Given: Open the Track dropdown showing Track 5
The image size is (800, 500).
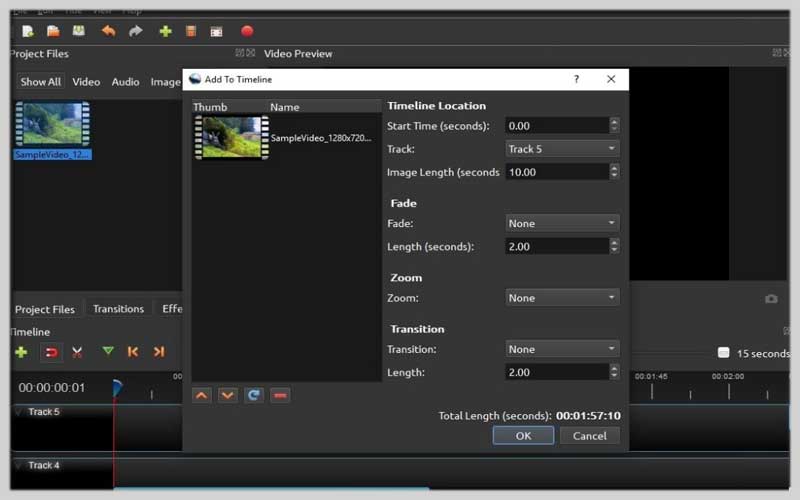Looking at the screenshot, I should pos(562,149).
